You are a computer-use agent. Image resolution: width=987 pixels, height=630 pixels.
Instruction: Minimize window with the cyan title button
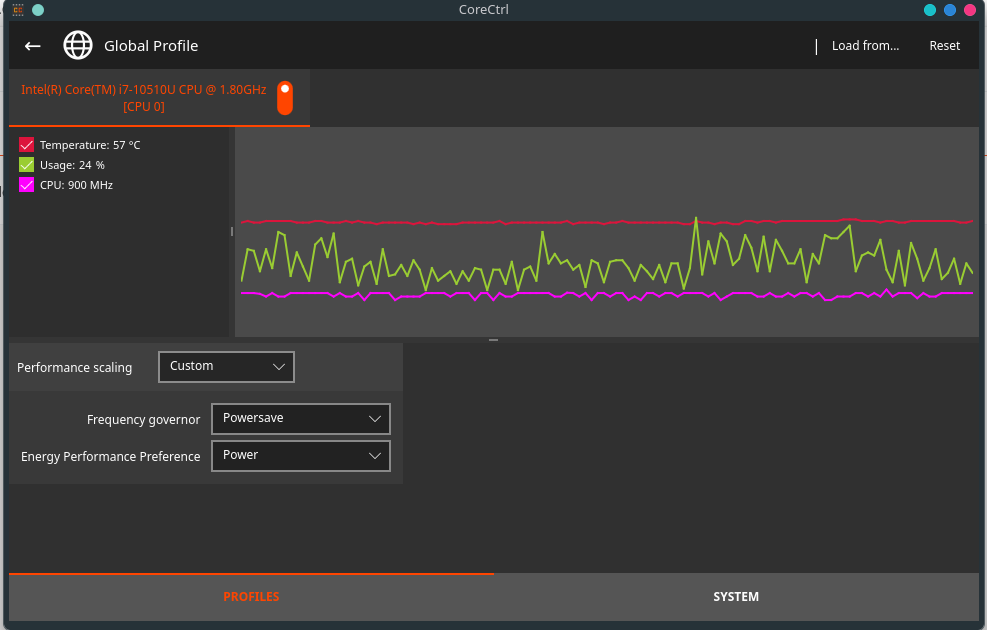coord(930,9)
